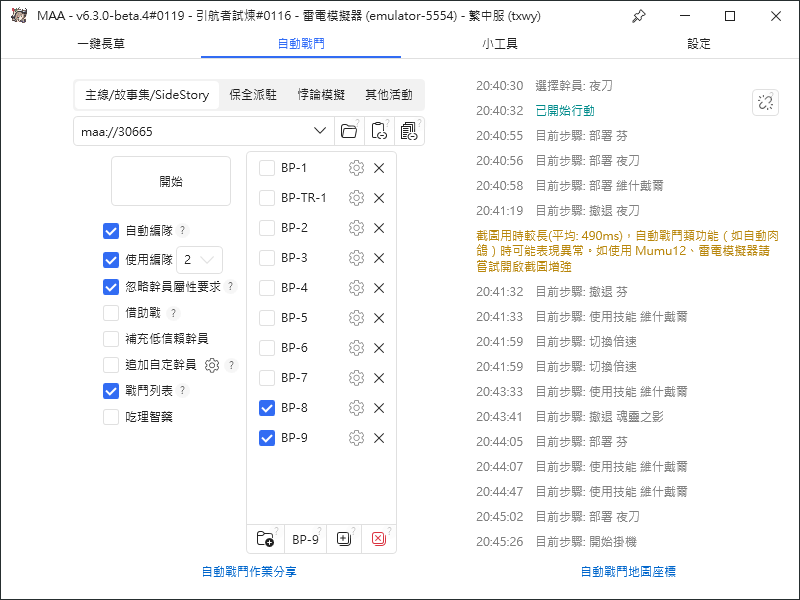This screenshot has height=600, width=800.
Task: Click the paste-from-clipboard icon beside the path field
Action: tap(378, 131)
